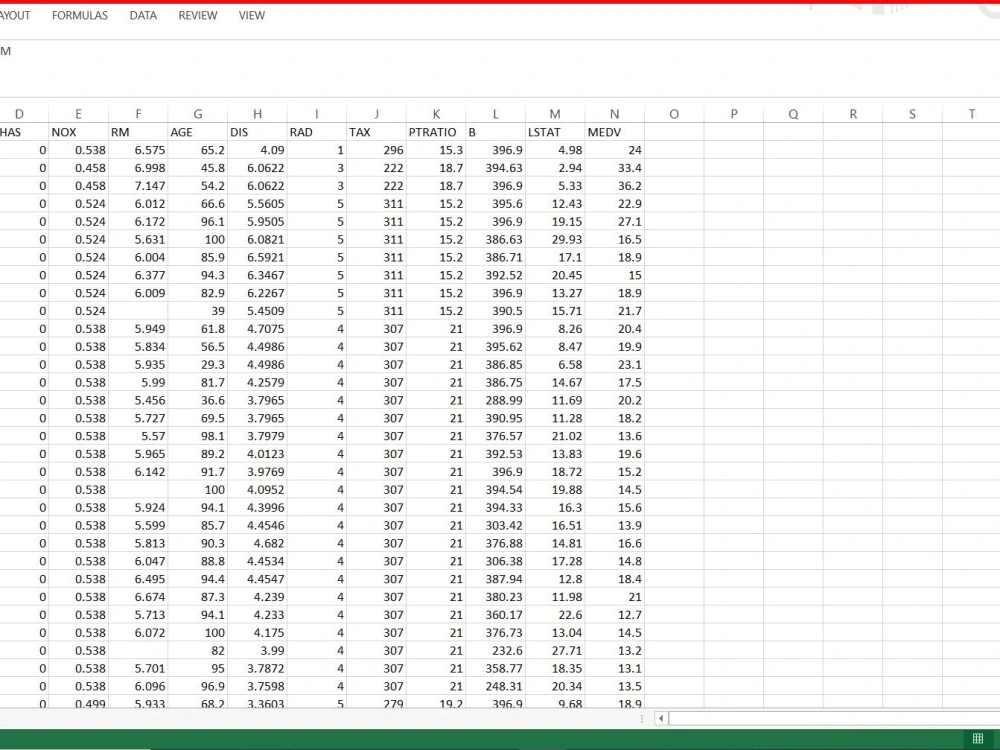Select column K header
The height and width of the screenshot is (750, 1000).
[436, 114]
